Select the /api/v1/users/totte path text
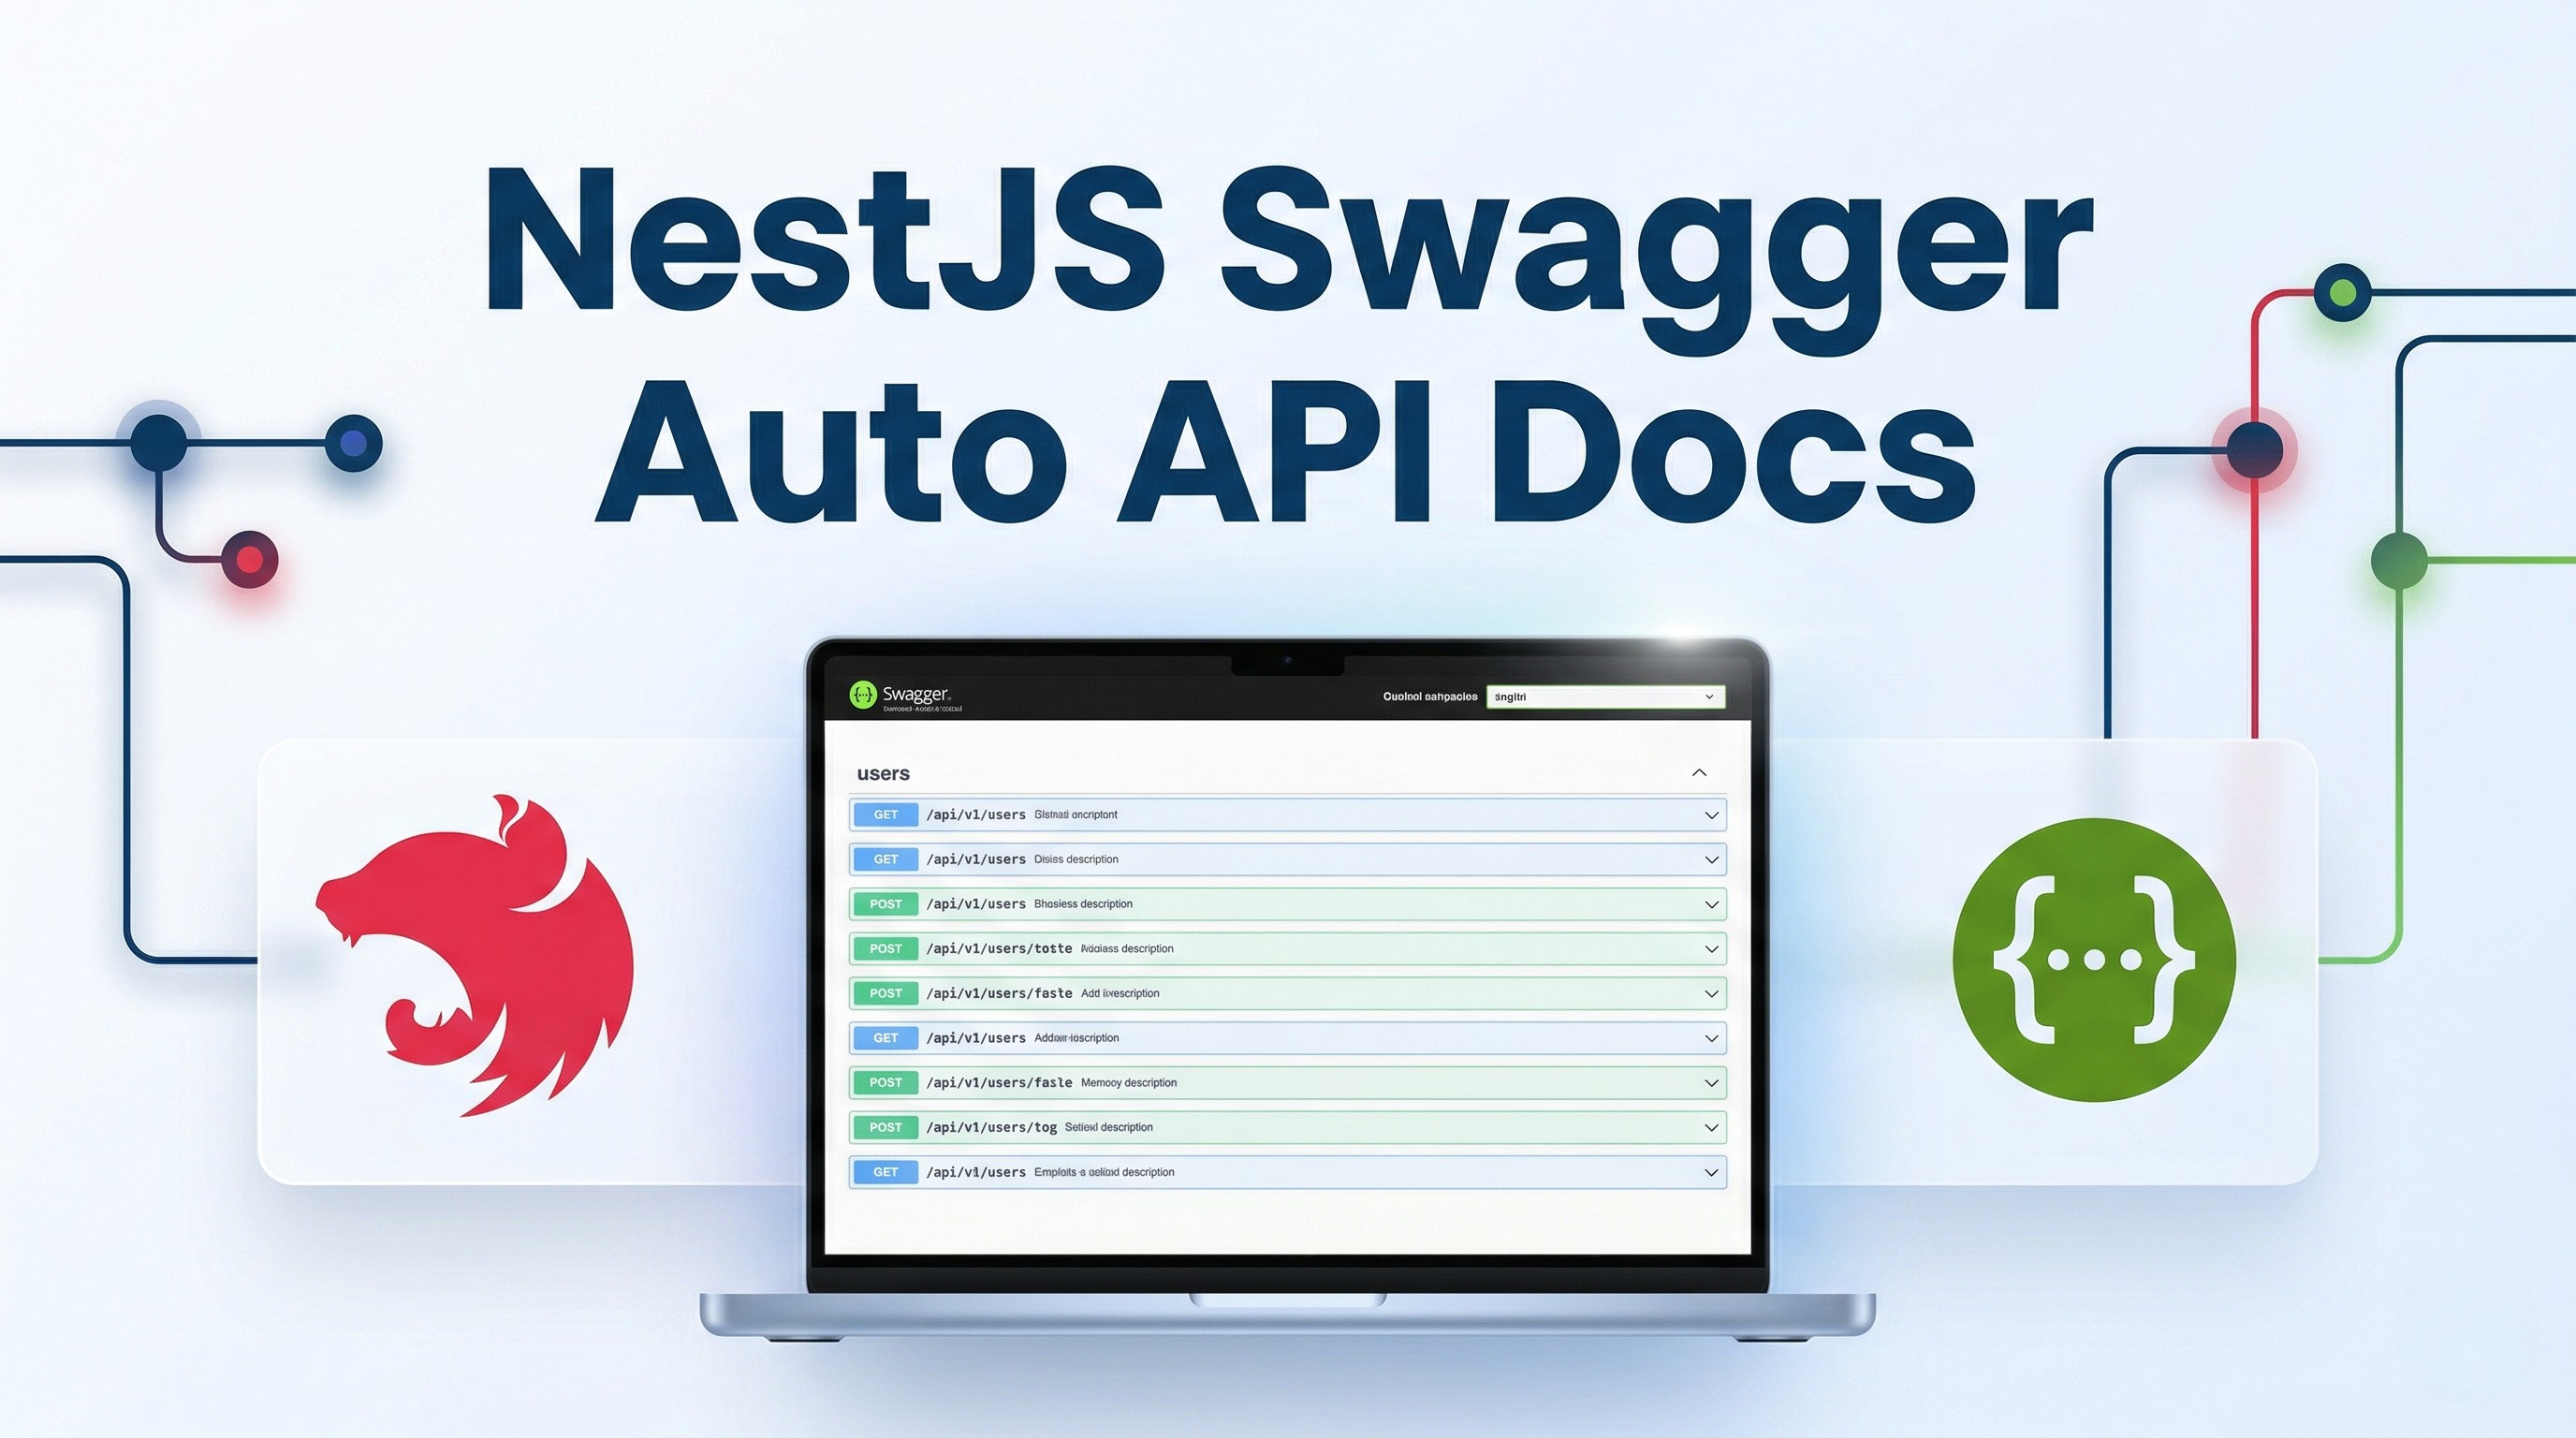2576x1438 pixels. click(x=999, y=949)
